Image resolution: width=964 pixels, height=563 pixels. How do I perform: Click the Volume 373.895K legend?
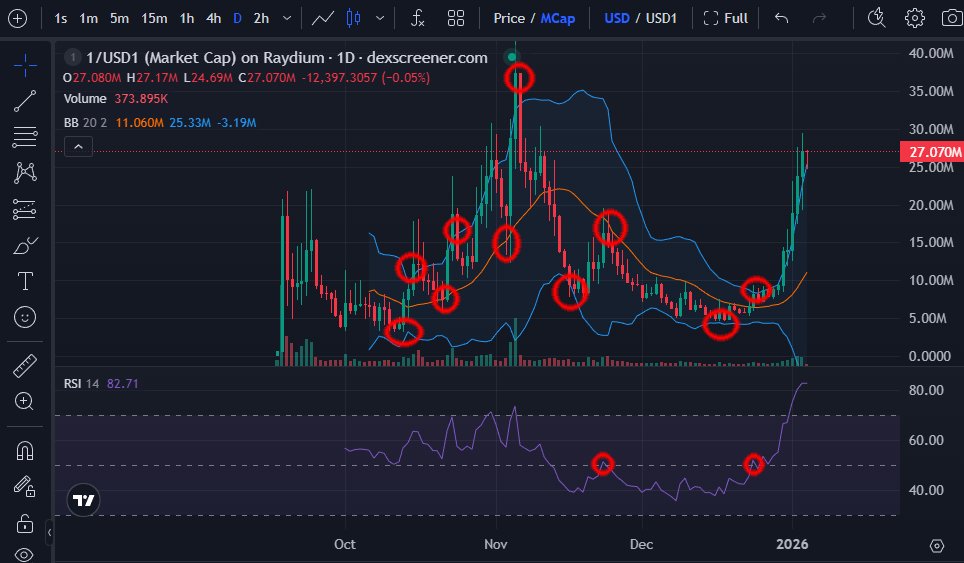116,98
